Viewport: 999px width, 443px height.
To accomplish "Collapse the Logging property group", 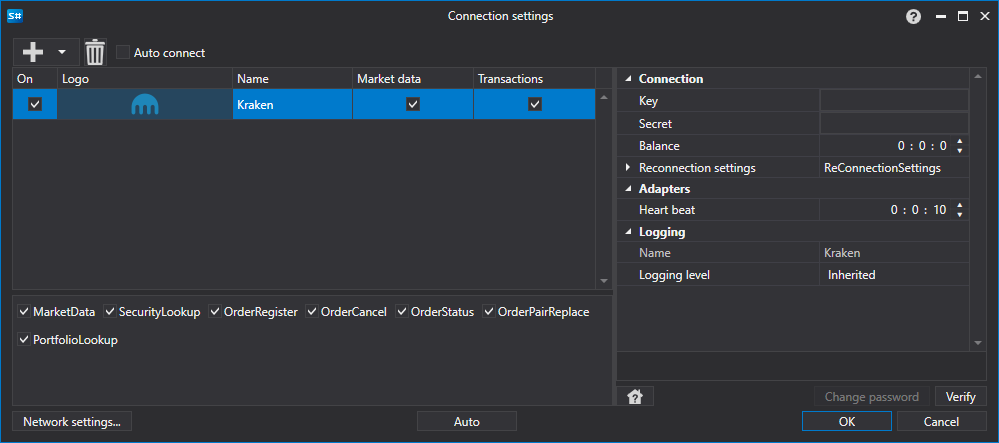I will [x=628, y=232].
